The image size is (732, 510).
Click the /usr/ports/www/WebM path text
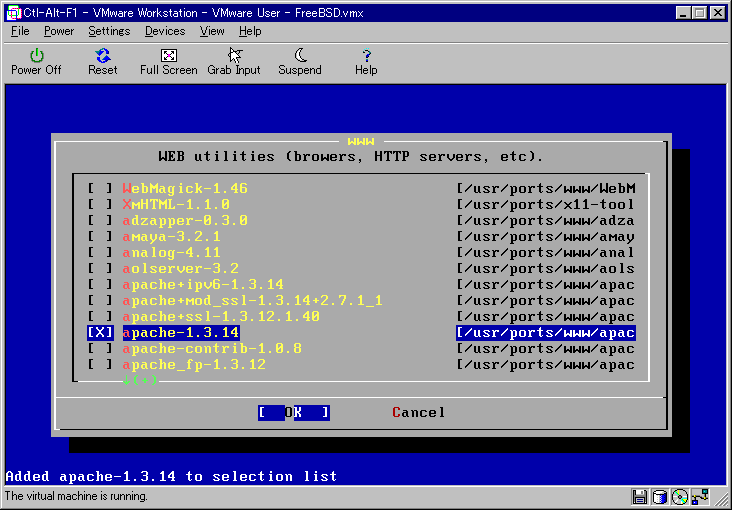(x=546, y=189)
